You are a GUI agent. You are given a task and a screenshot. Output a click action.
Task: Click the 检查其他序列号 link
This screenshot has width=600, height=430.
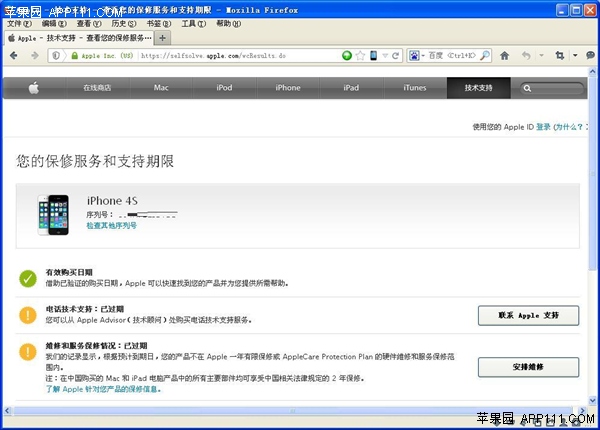[x=111, y=226]
